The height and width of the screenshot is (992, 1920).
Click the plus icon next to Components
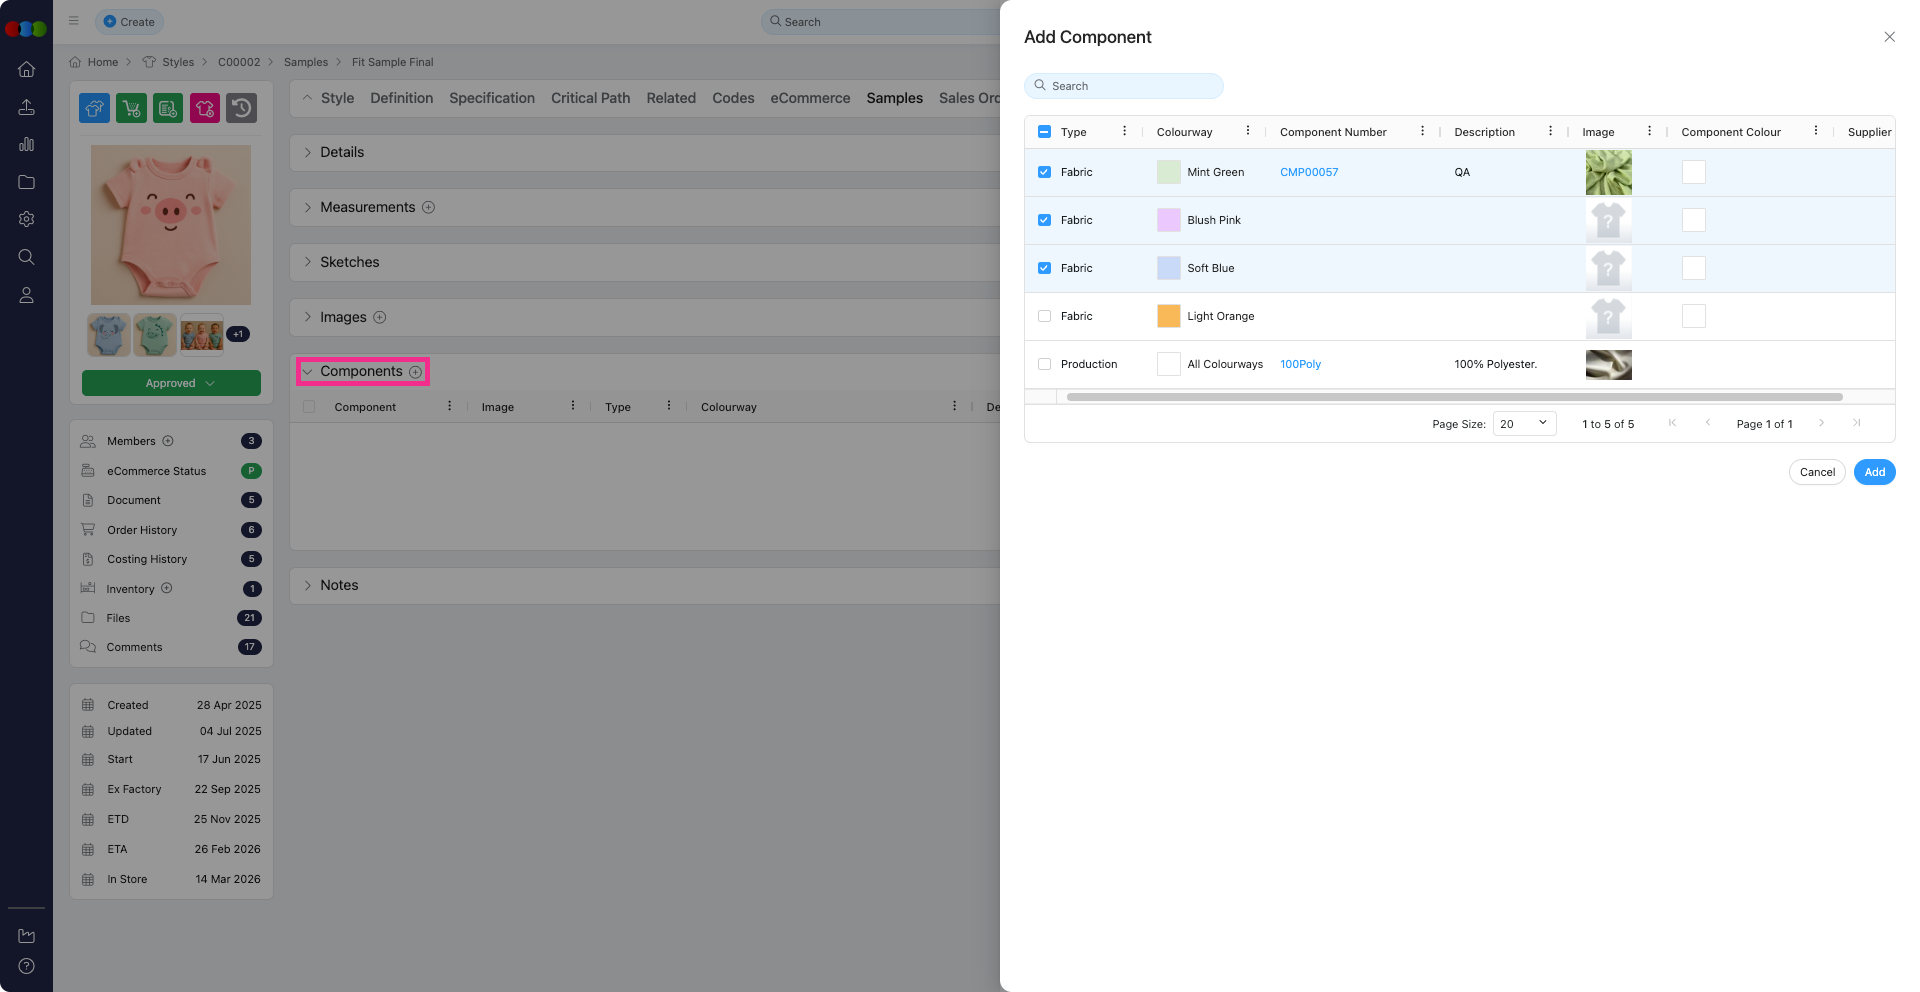(416, 372)
